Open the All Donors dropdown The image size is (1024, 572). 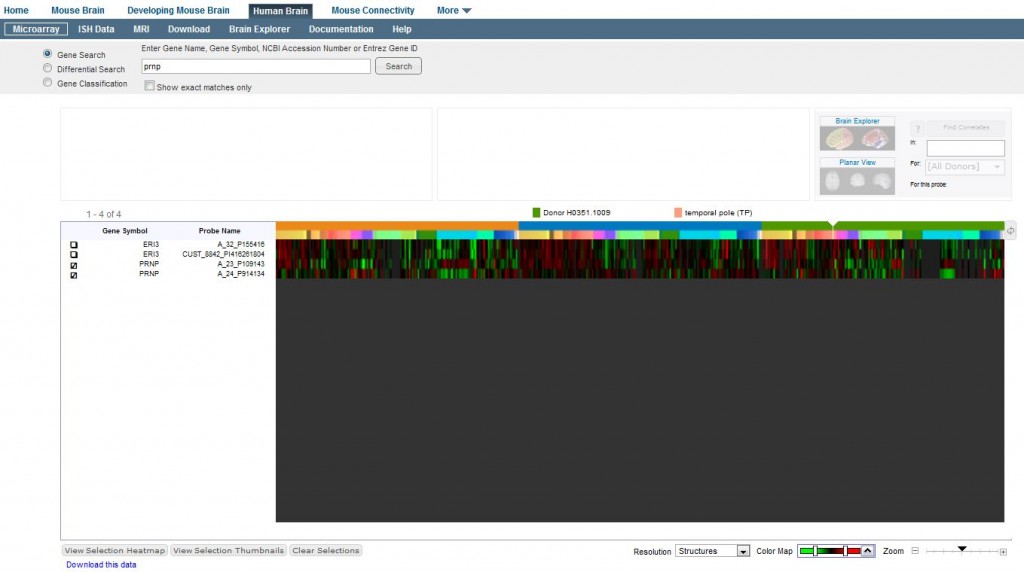tap(965, 167)
